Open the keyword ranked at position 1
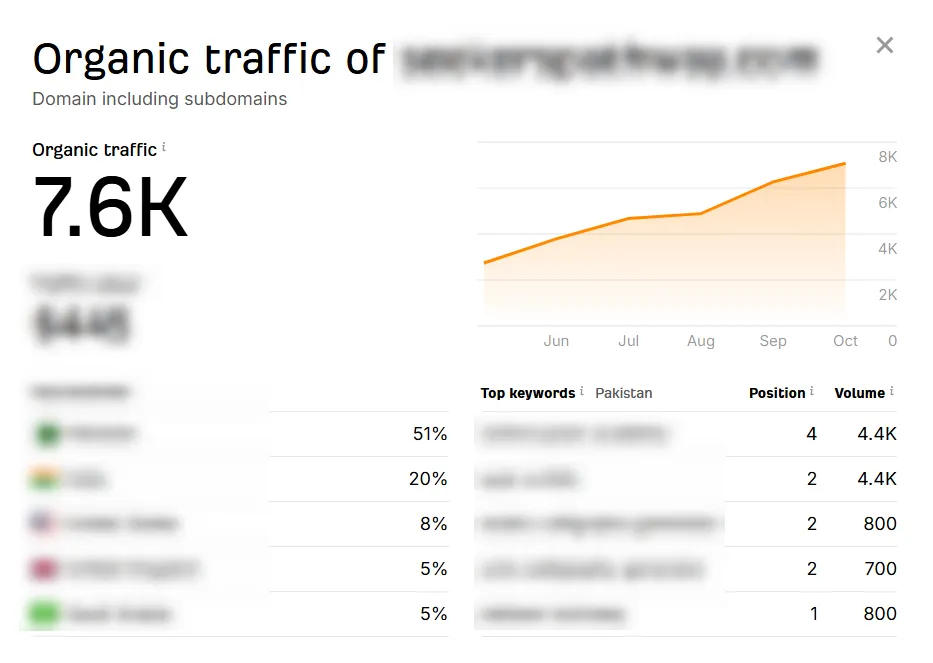 tap(553, 614)
